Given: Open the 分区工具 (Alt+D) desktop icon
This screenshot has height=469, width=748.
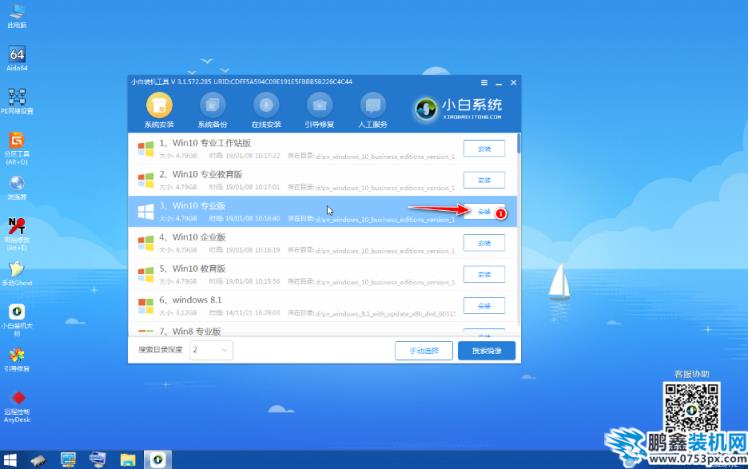Looking at the screenshot, I should (17, 148).
